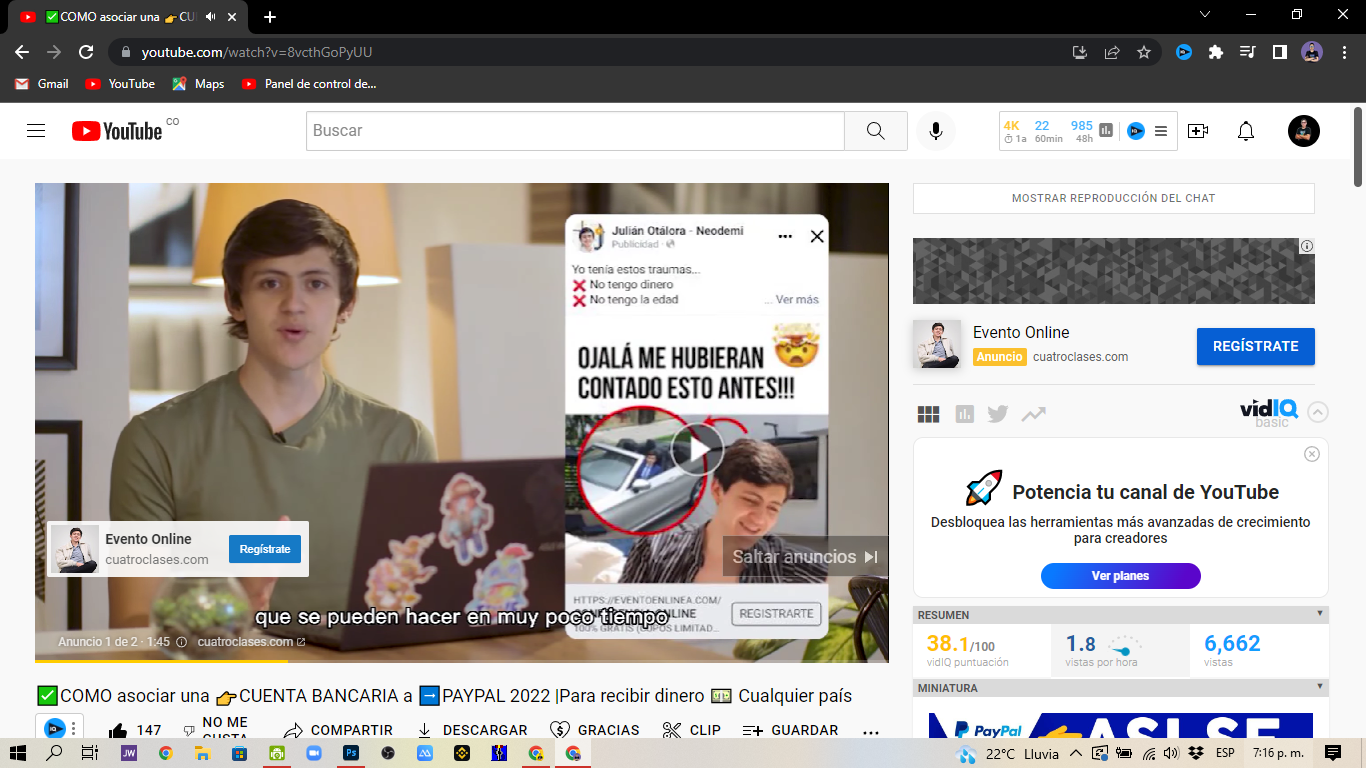Click MOSTRAR REPRODUCCIÓN DEL CHAT

pyautogui.click(x=1114, y=198)
